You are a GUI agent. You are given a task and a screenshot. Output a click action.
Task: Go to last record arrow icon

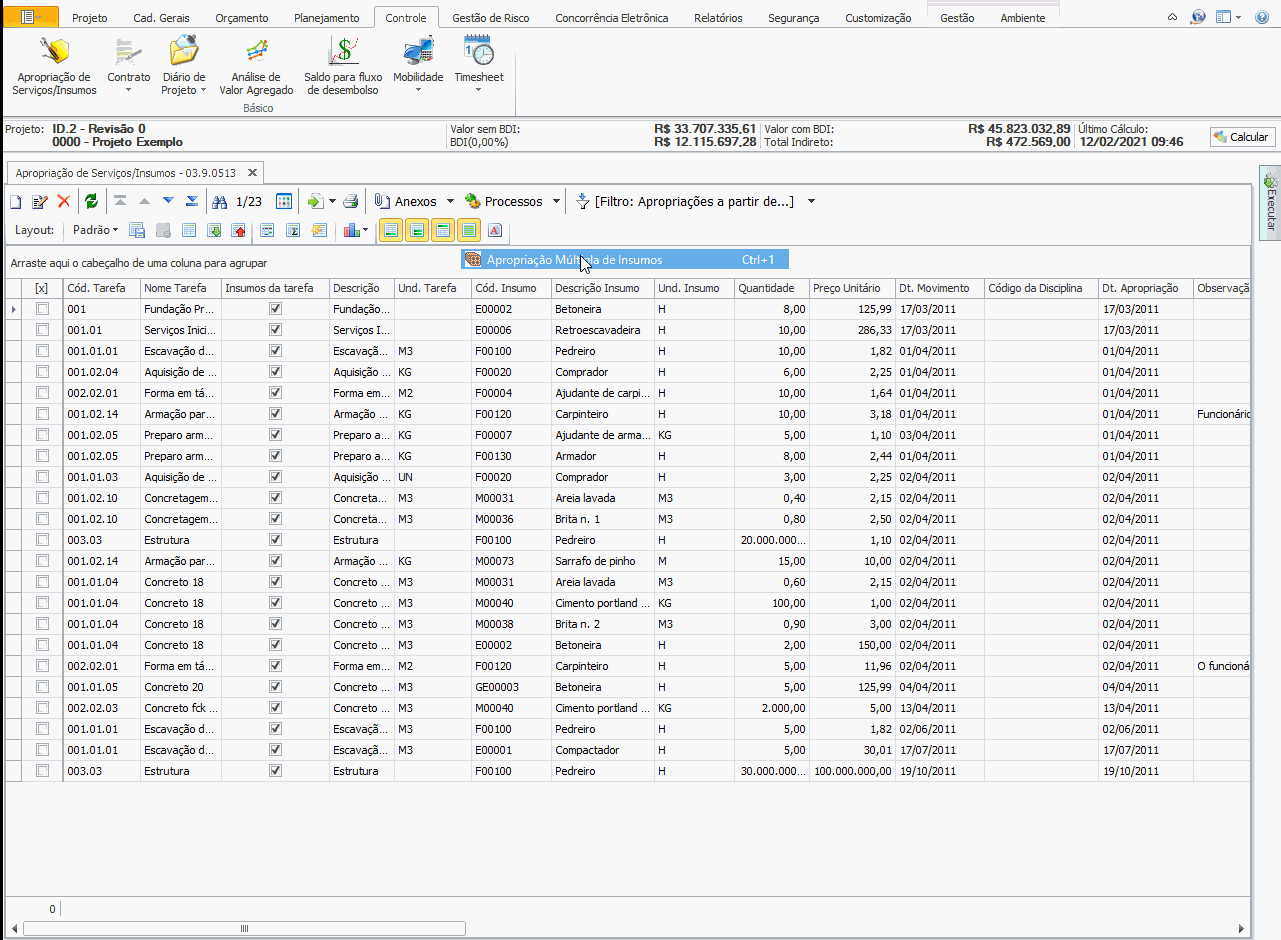pyautogui.click(x=192, y=202)
